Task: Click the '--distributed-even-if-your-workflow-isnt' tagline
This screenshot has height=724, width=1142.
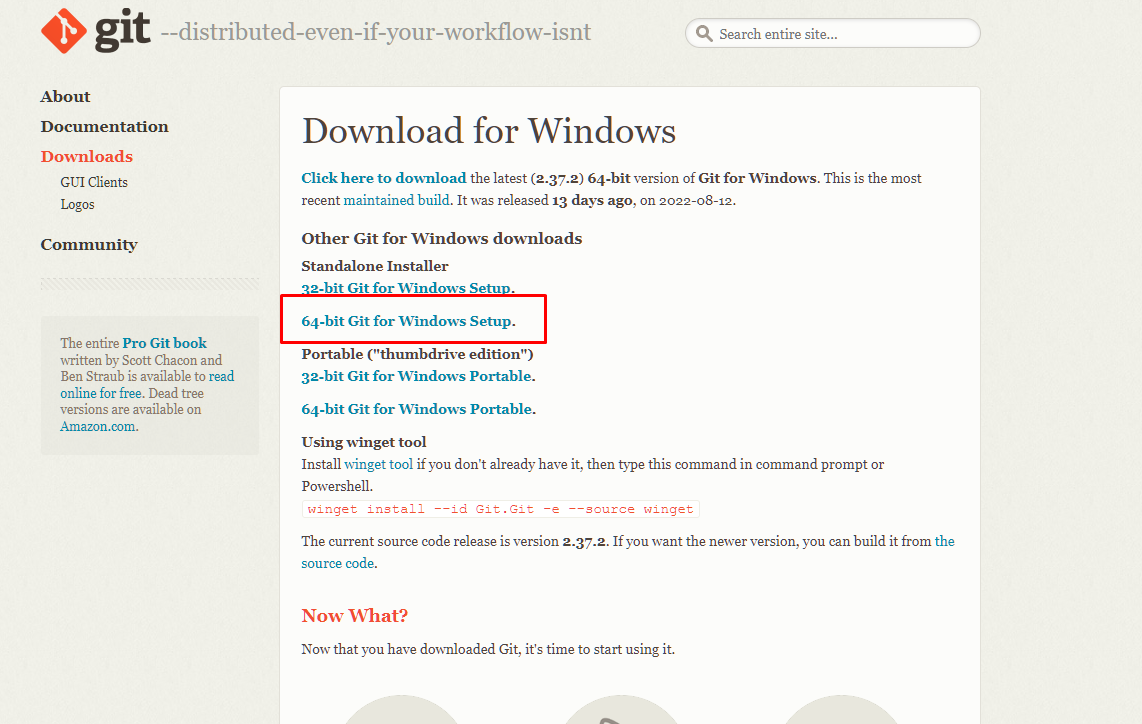Action: [x=375, y=32]
